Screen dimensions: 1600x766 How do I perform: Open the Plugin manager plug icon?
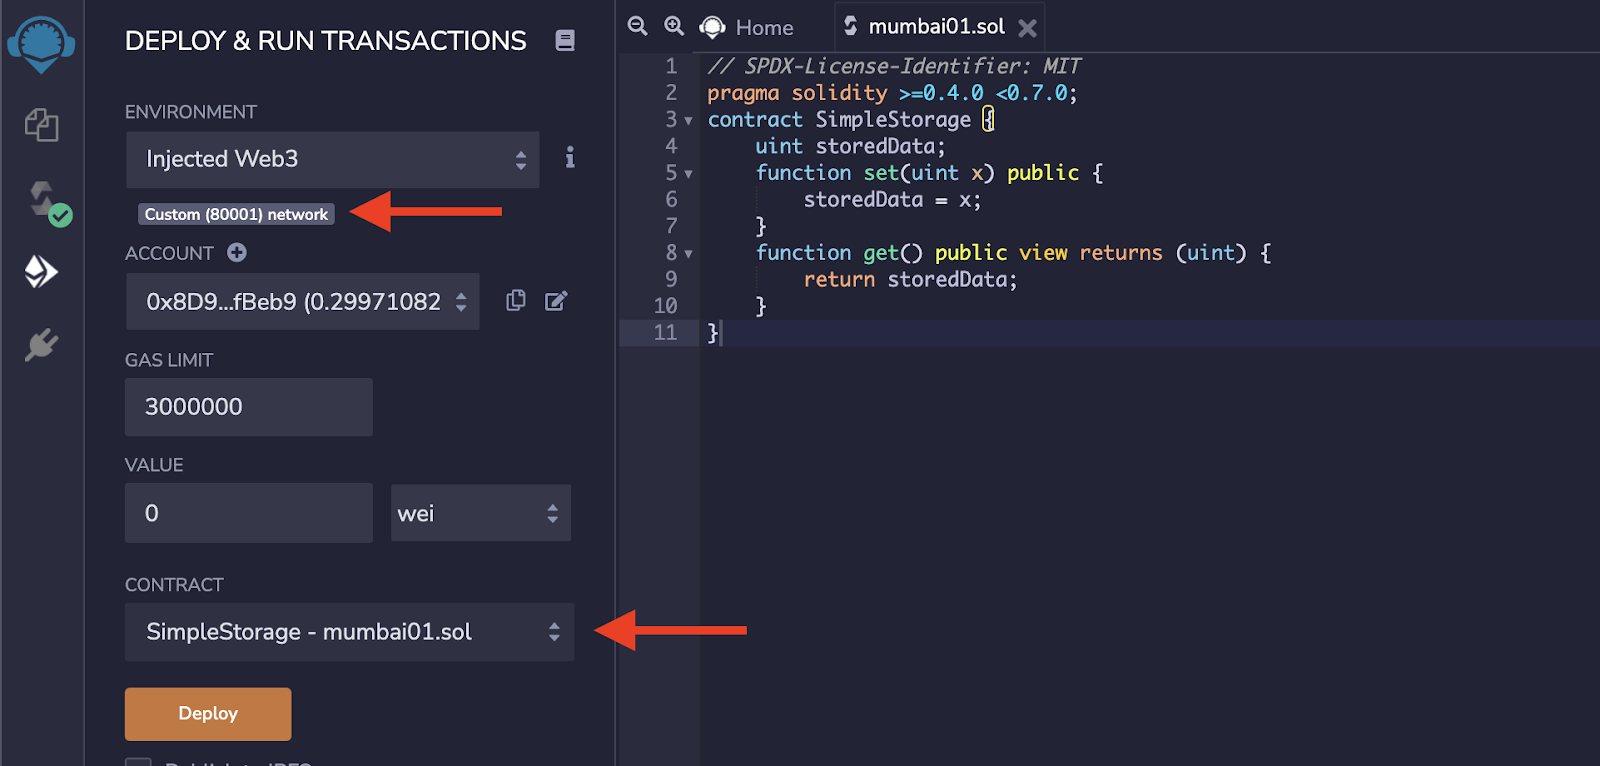click(x=41, y=345)
